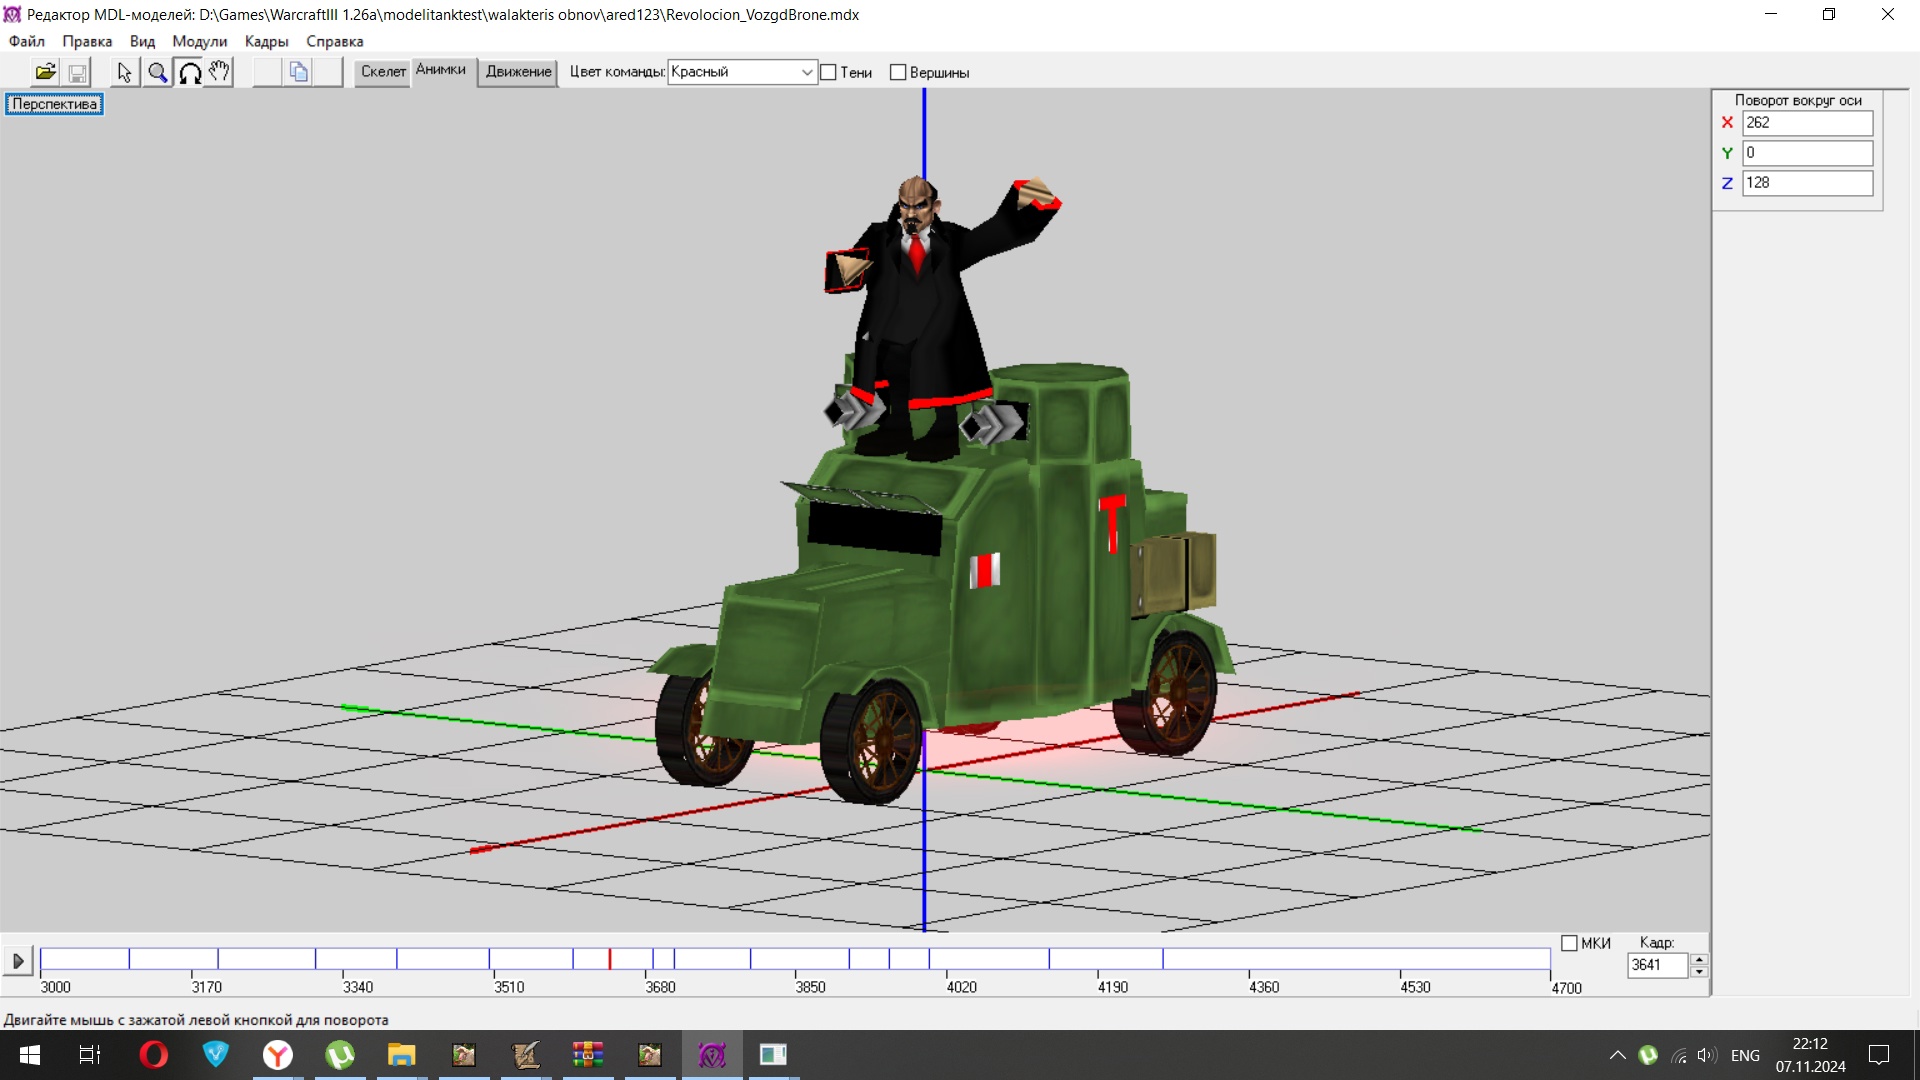Viewport: 1920px width, 1080px height.
Task: Click the open file folder icon
Action: tap(45, 72)
